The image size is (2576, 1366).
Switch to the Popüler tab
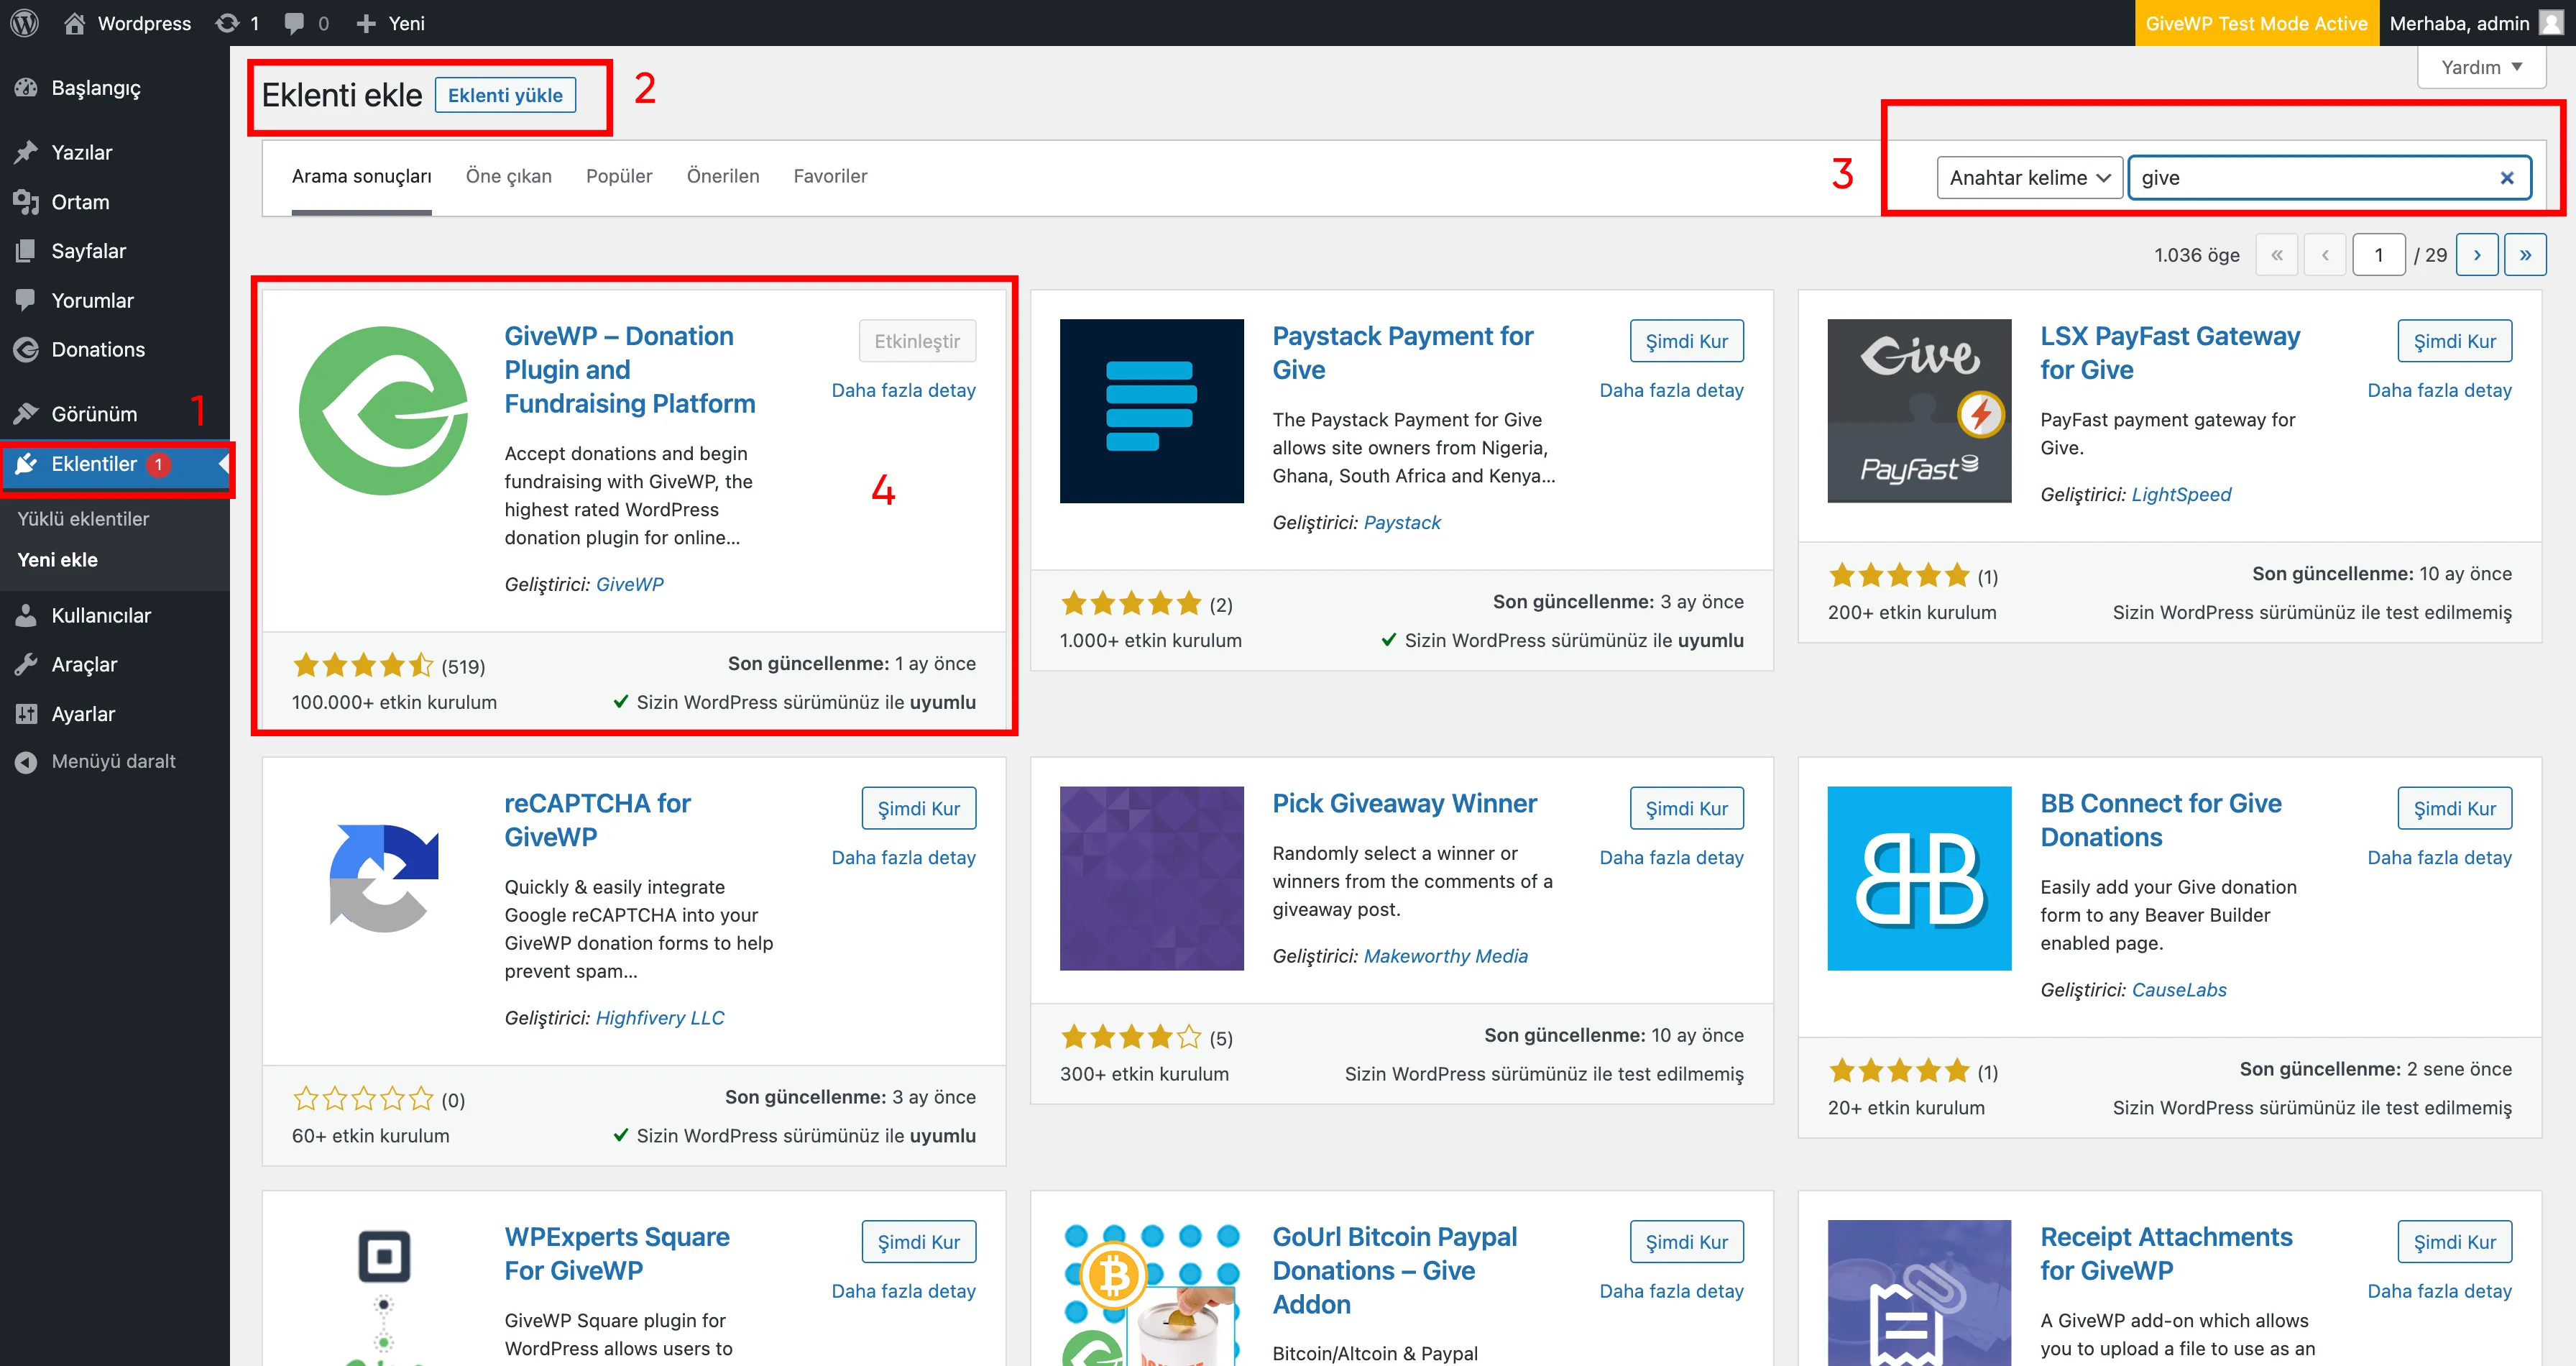pos(618,176)
